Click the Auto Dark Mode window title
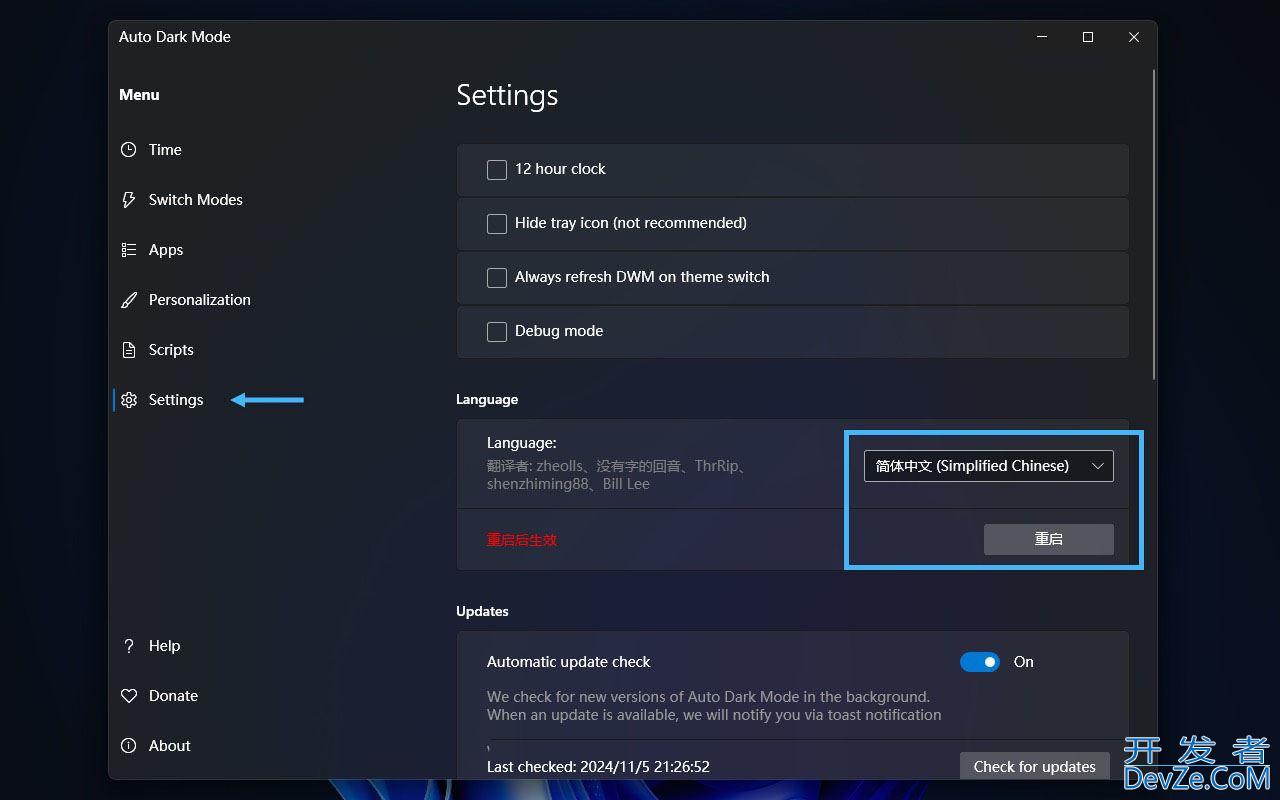Image resolution: width=1280 pixels, height=800 pixels. point(175,37)
